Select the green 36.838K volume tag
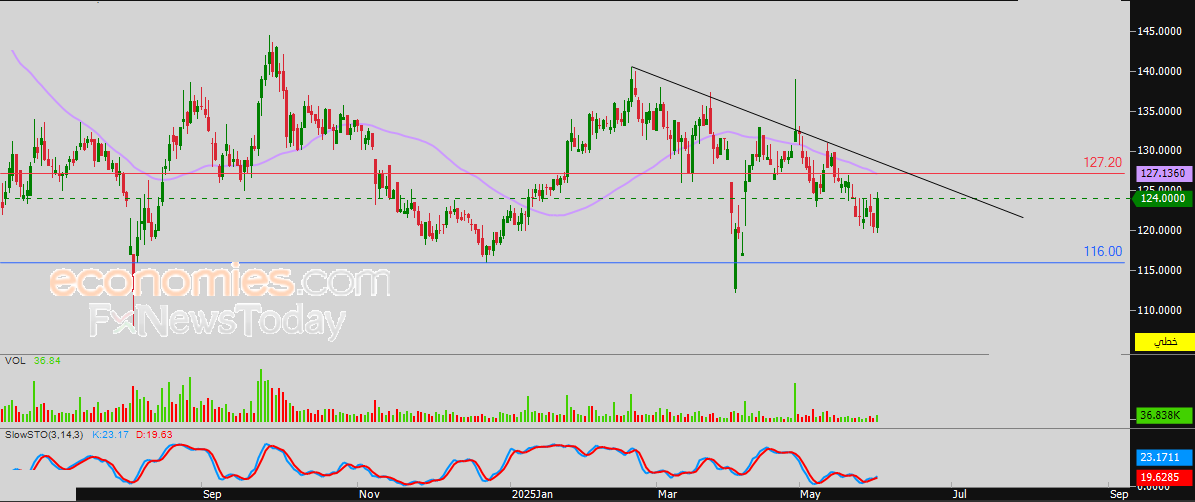The image size is (1195, 502). 1165,416
